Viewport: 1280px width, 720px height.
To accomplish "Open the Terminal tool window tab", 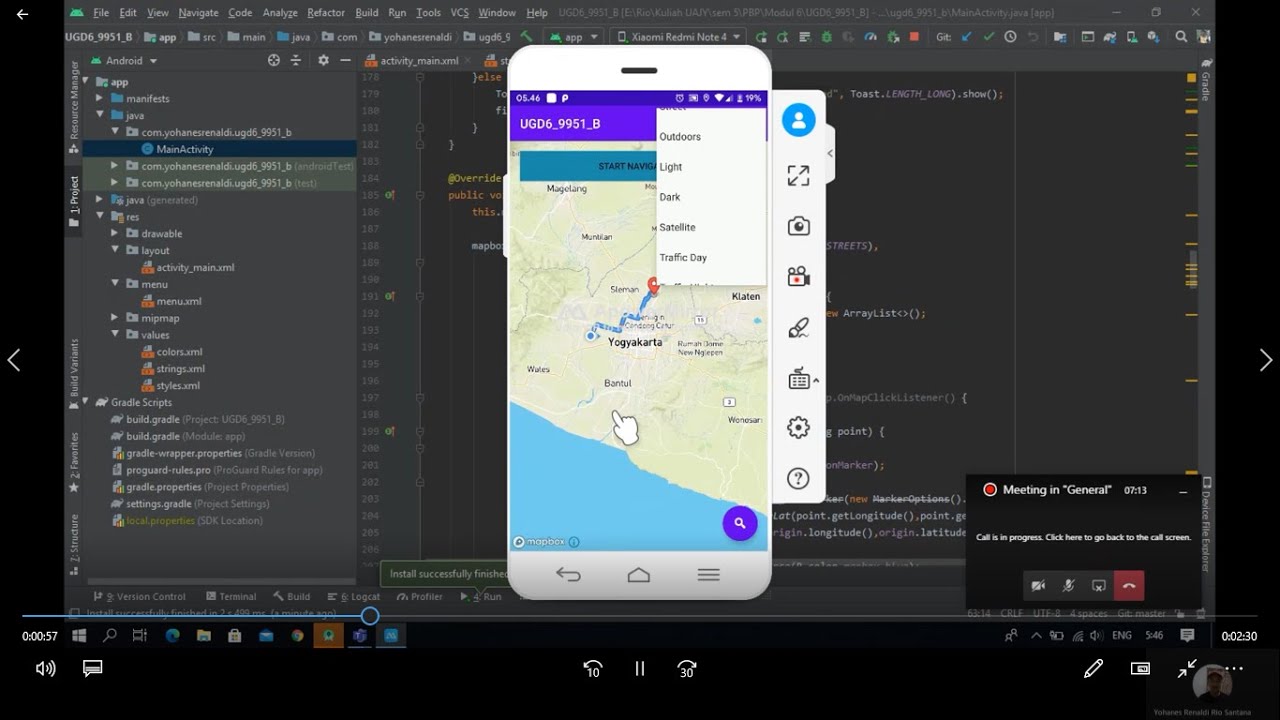I will (x=231, y=597).
